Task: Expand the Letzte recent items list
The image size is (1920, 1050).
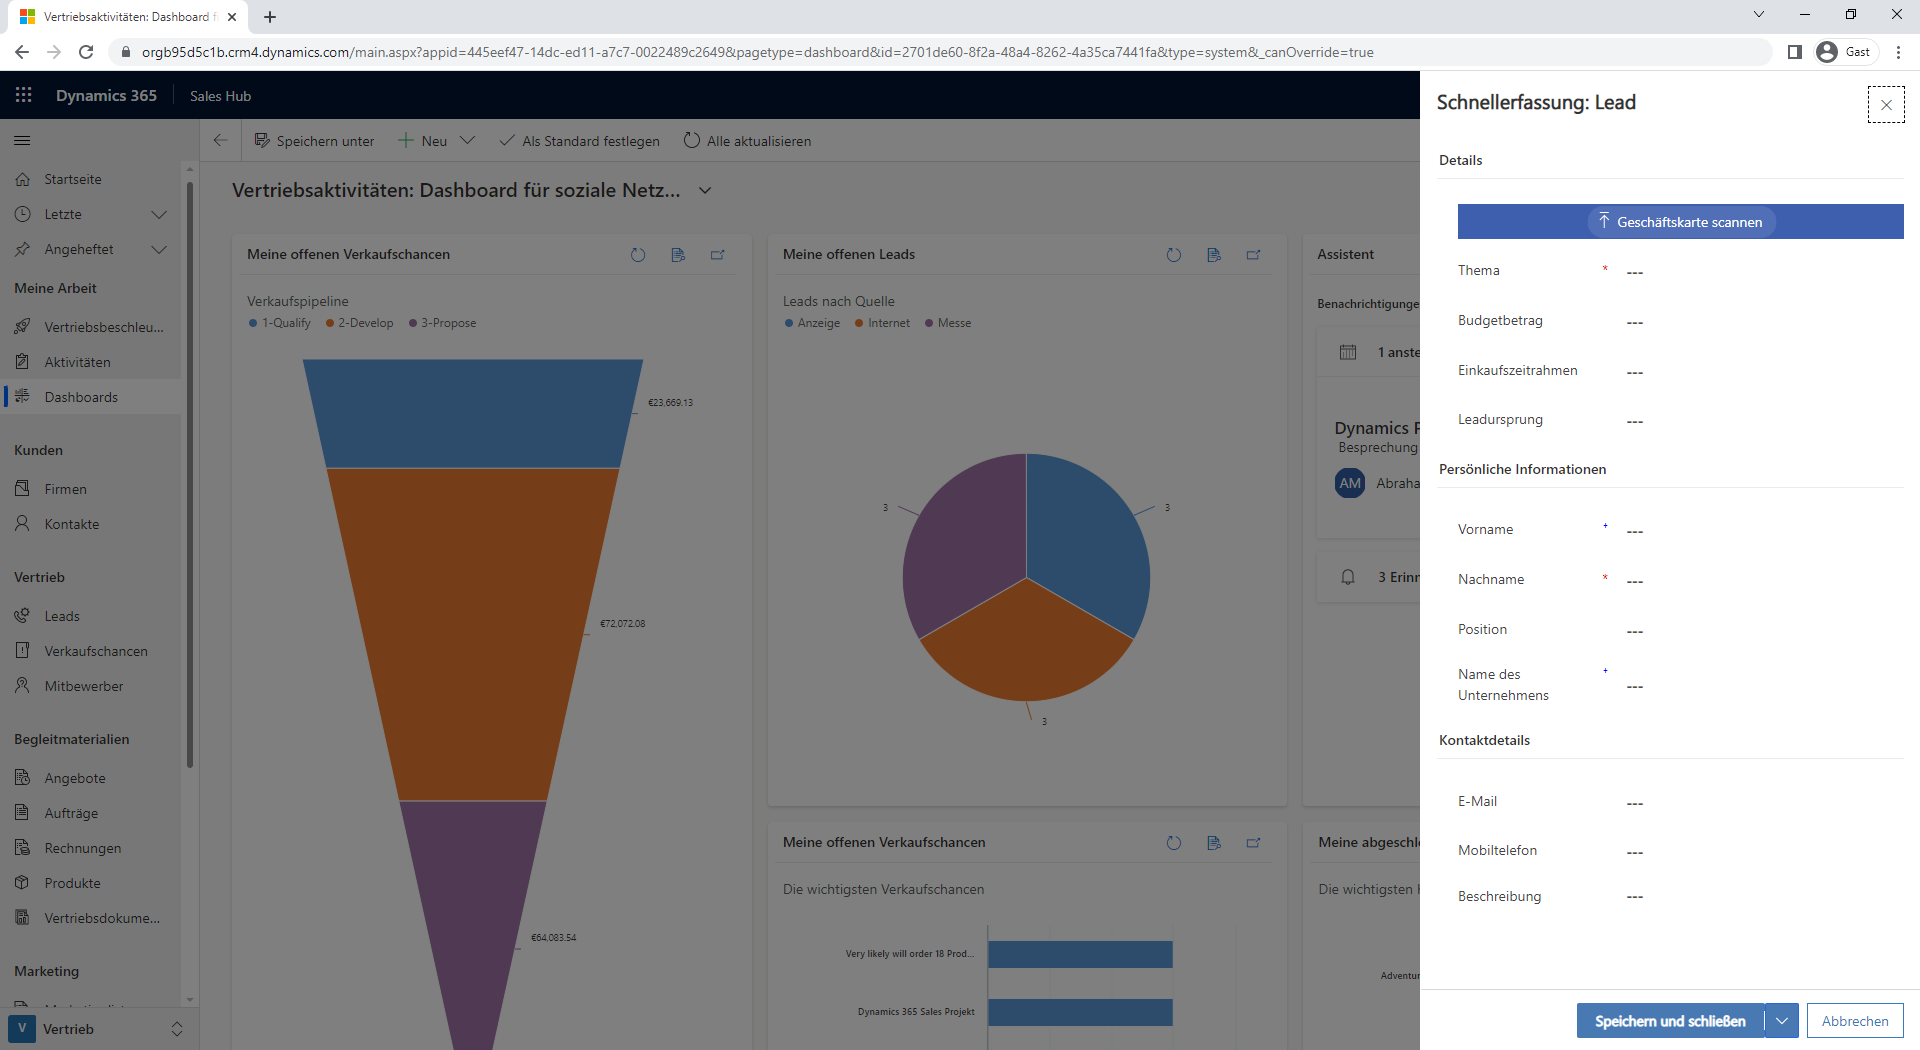Action: [x=158, y=215]
